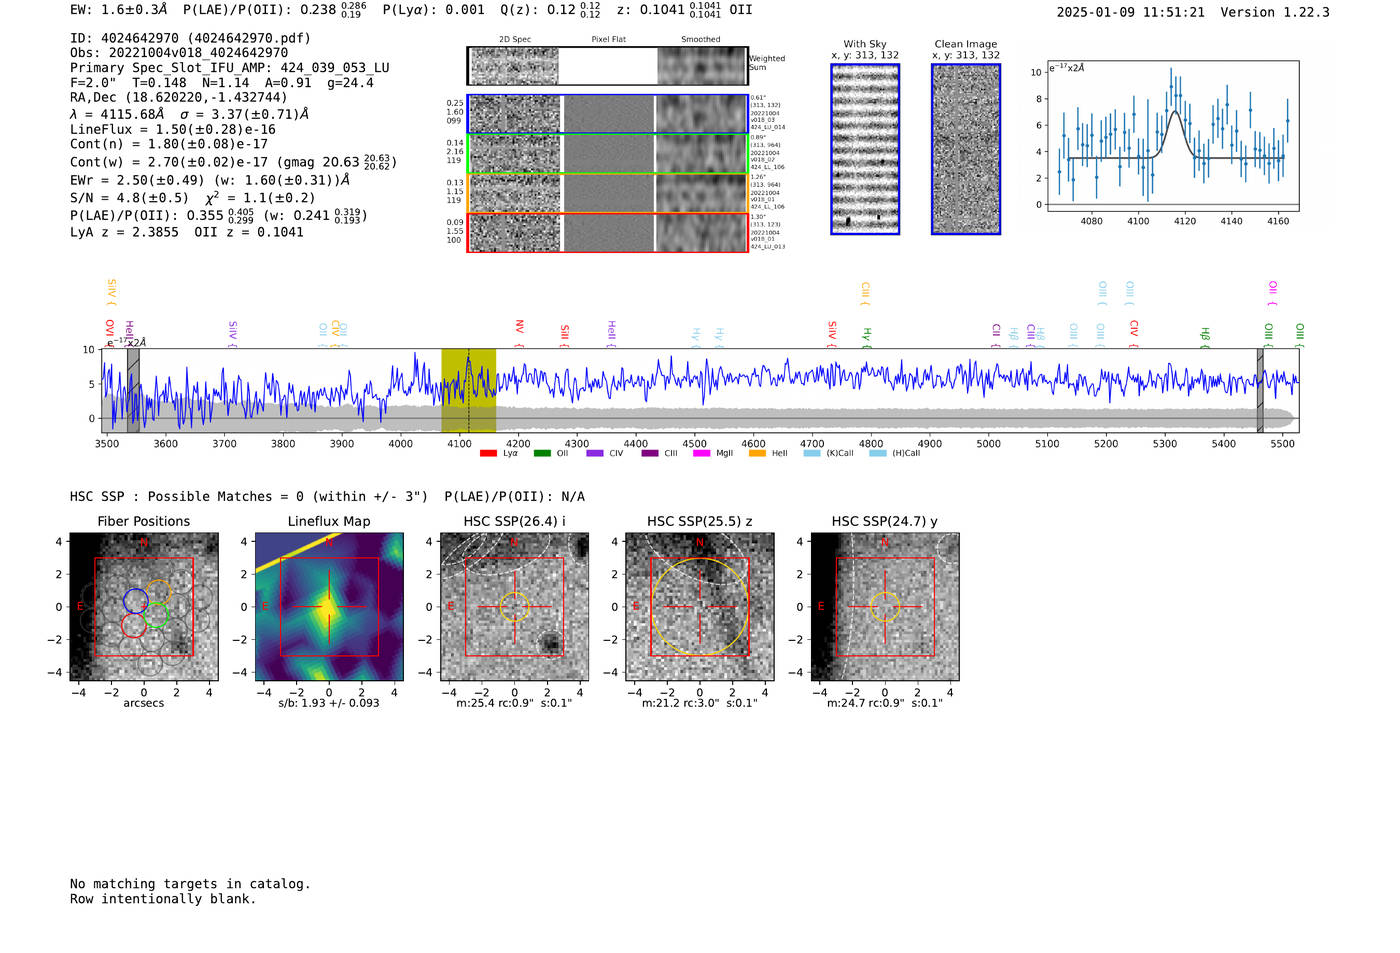Screen dimensions: 1400x953
Task: Select the Weighted Sum smoothed panel
Action: point(702,66)
